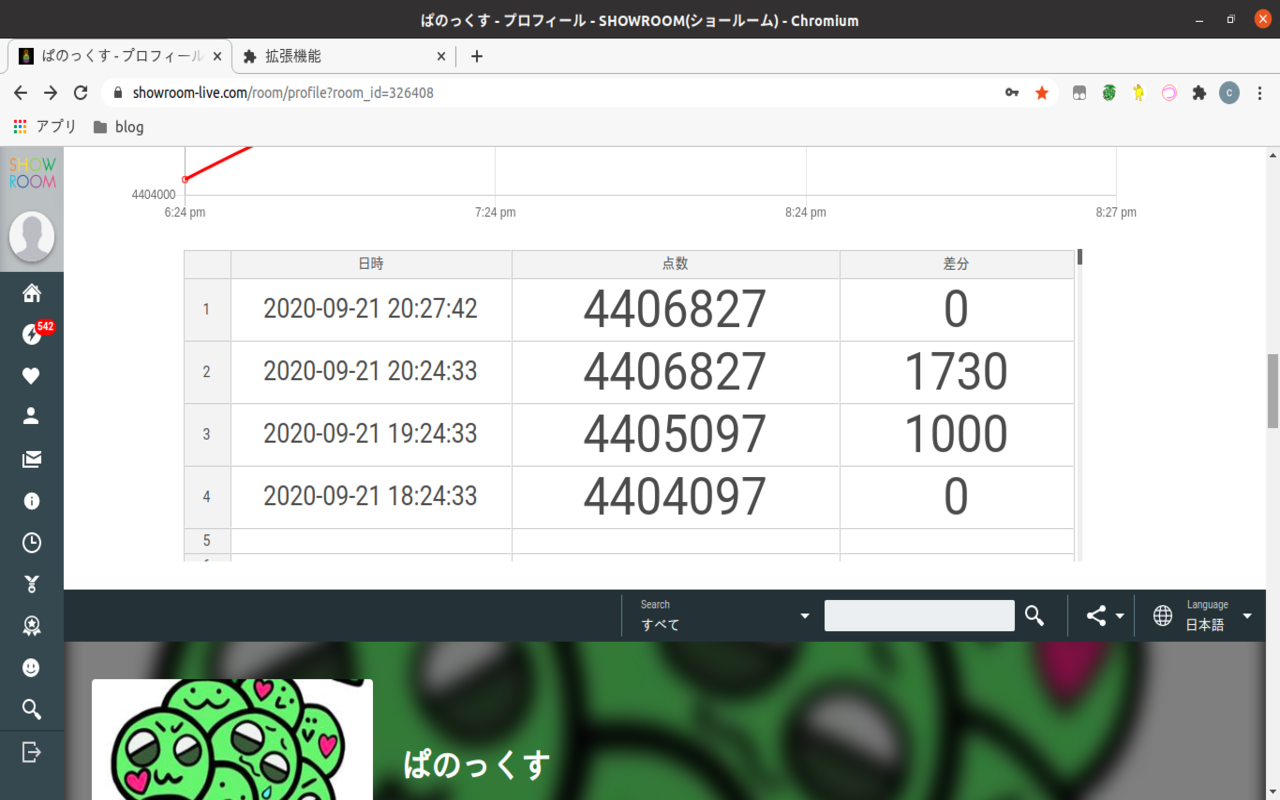Select row header 4 in the table
Viewport: 1280px width, 800px height.
coord(207,497)
